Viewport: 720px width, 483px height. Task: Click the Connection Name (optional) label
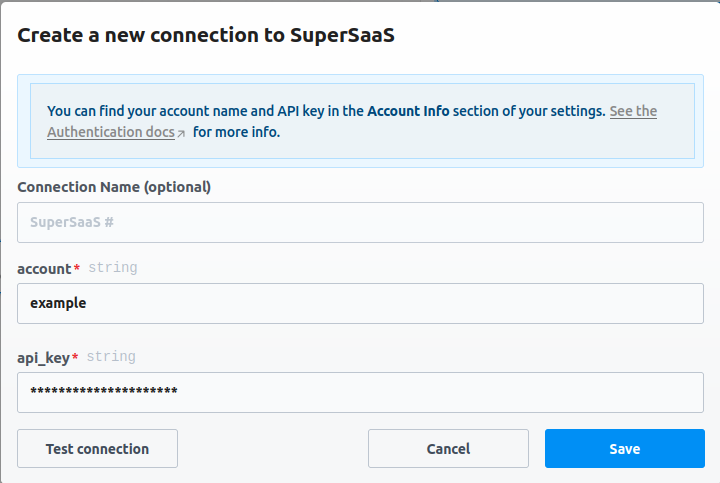tap(114, 187)
